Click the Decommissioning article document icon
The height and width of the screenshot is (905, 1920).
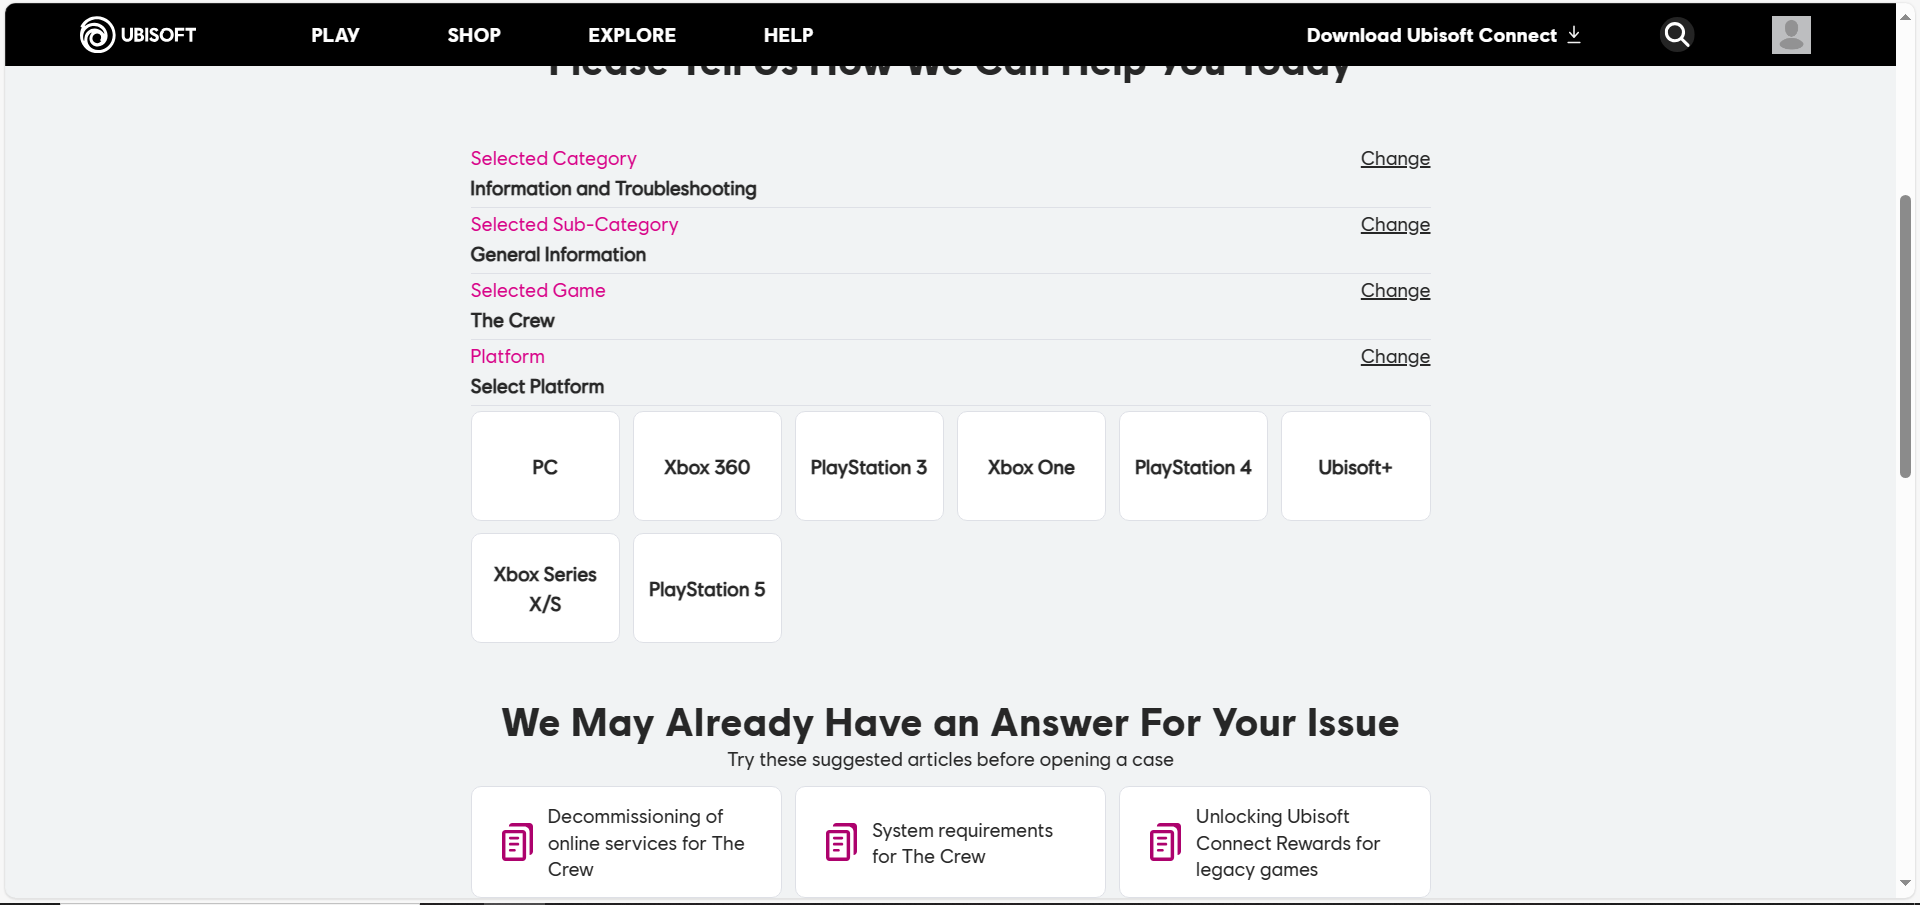point(517,843)
